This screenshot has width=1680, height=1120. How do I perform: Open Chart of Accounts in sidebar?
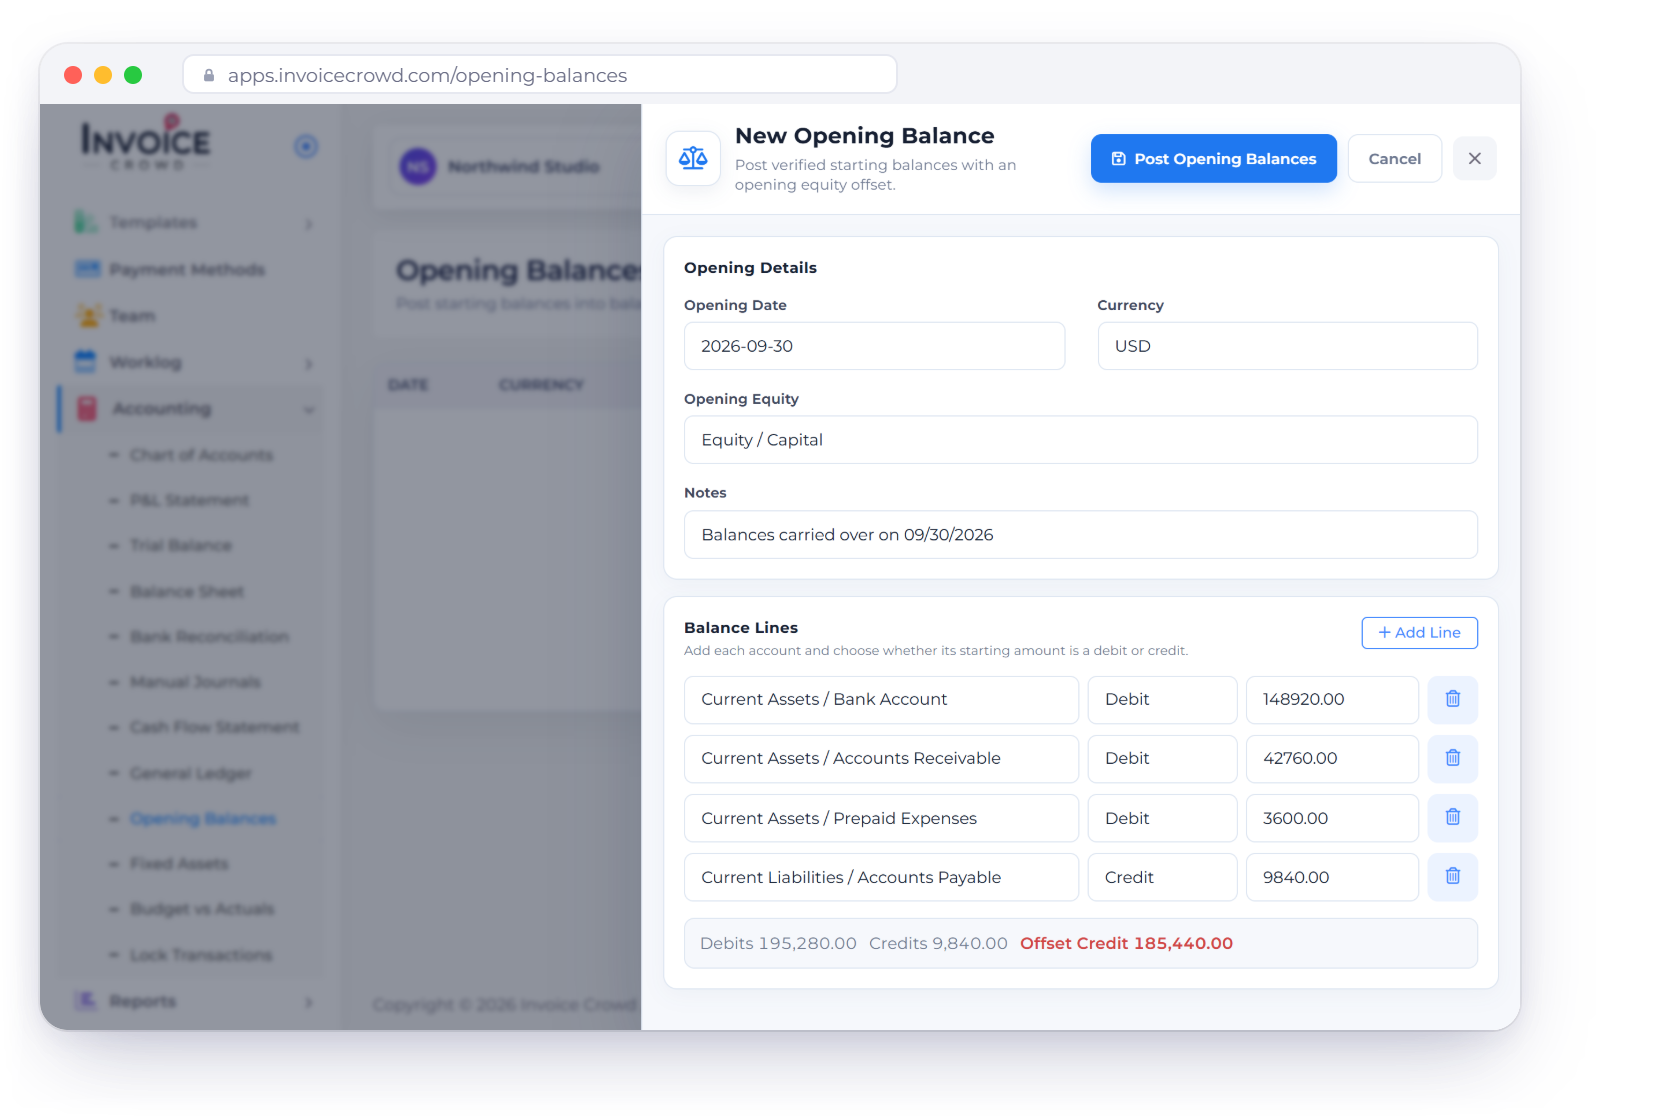(x=201, y=455)
